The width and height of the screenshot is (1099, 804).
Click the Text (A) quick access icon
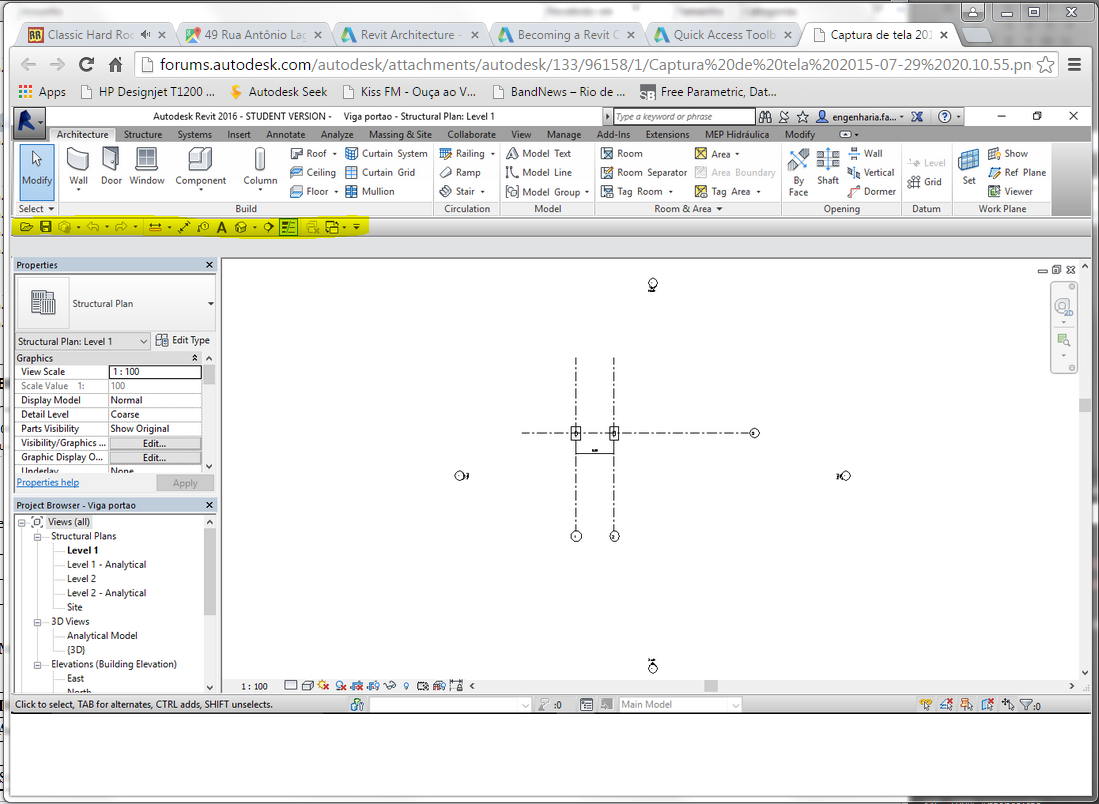pyautogui.click(x=221, y=227)
